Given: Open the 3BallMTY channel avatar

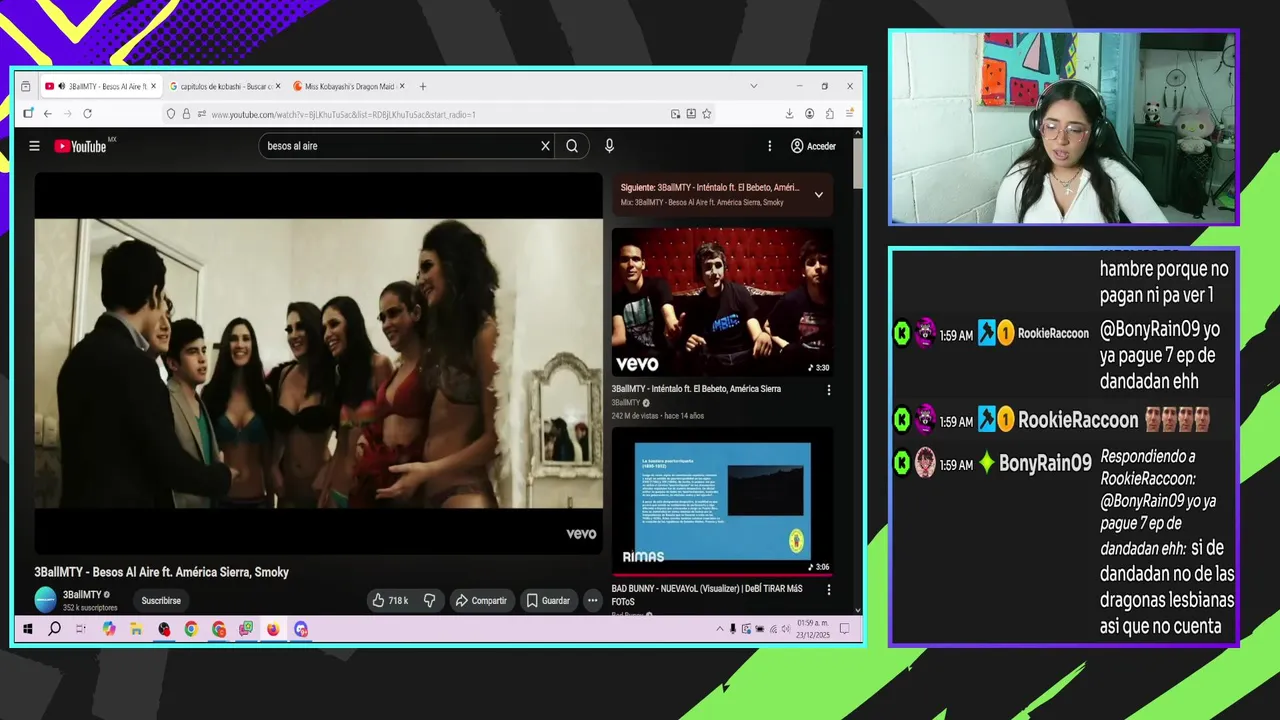Looking at the screenshot, I should (x=46, y=600).
